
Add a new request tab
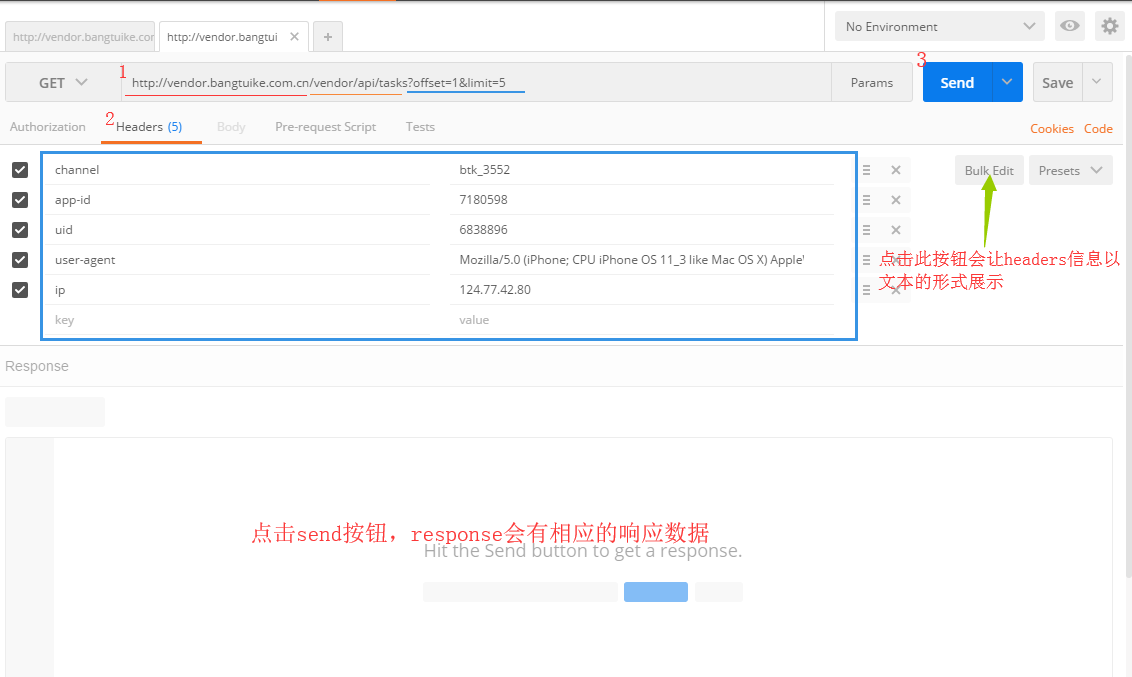328,37
